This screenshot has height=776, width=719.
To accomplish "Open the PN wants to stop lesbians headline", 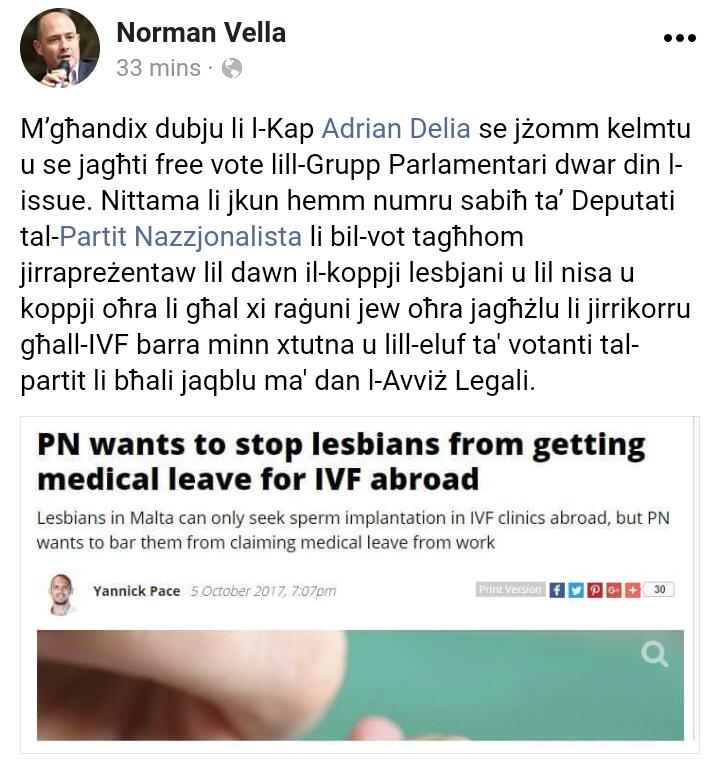I will [x=341, y=462].
